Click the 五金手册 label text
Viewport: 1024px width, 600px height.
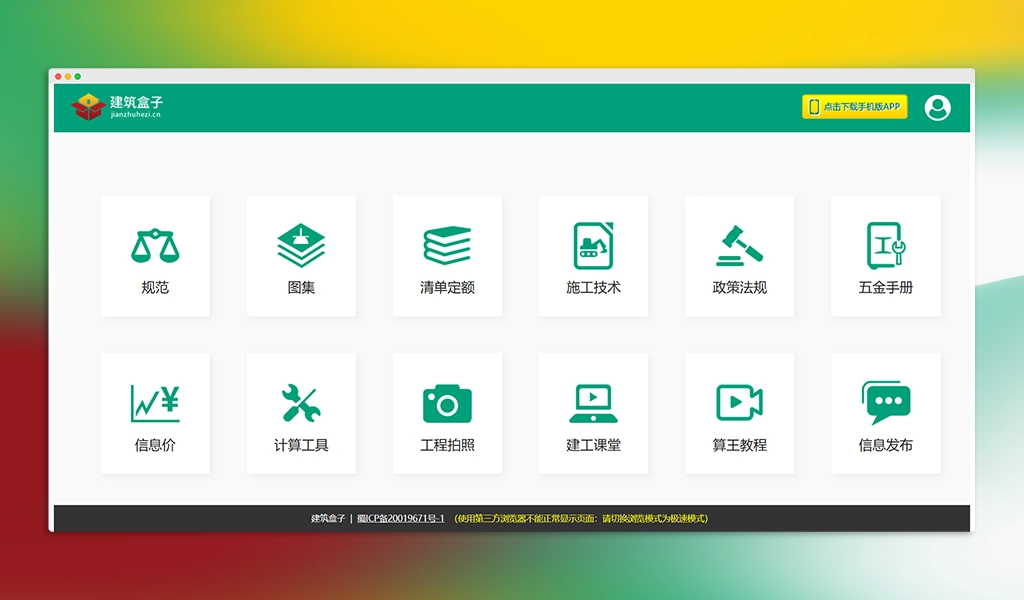886,287
